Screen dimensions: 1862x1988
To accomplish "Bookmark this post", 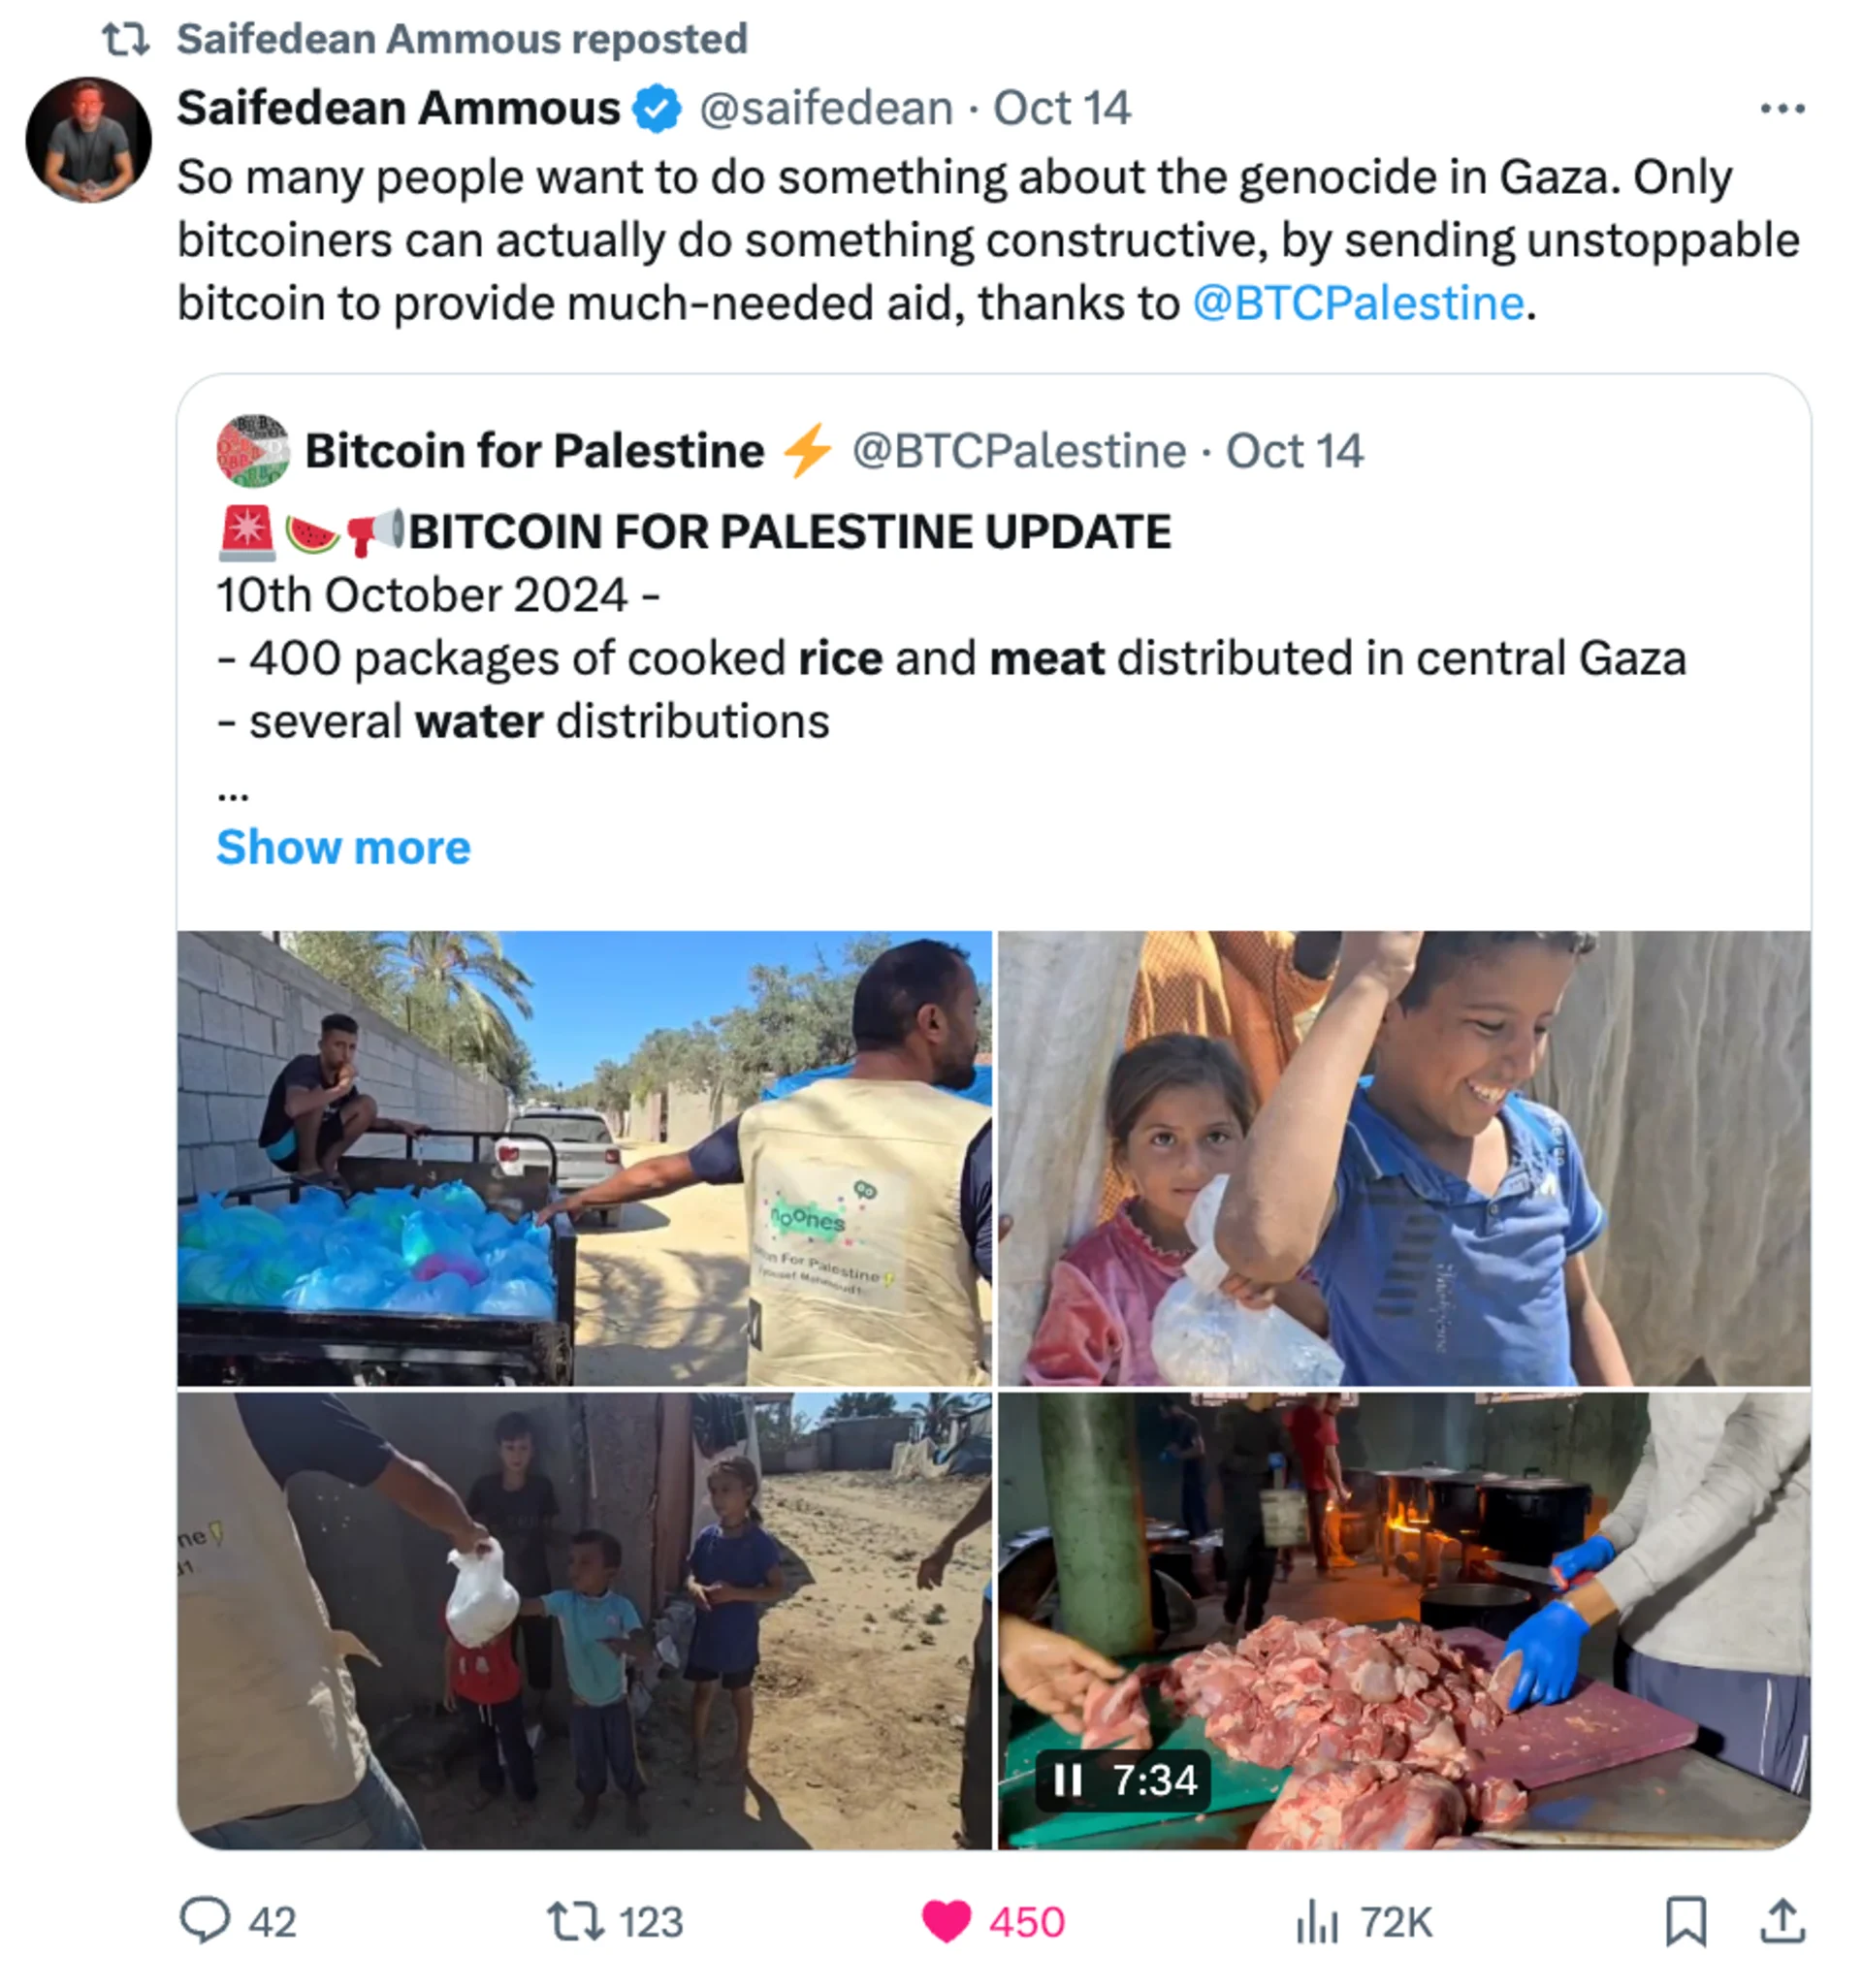I will pos(1685,1921).
